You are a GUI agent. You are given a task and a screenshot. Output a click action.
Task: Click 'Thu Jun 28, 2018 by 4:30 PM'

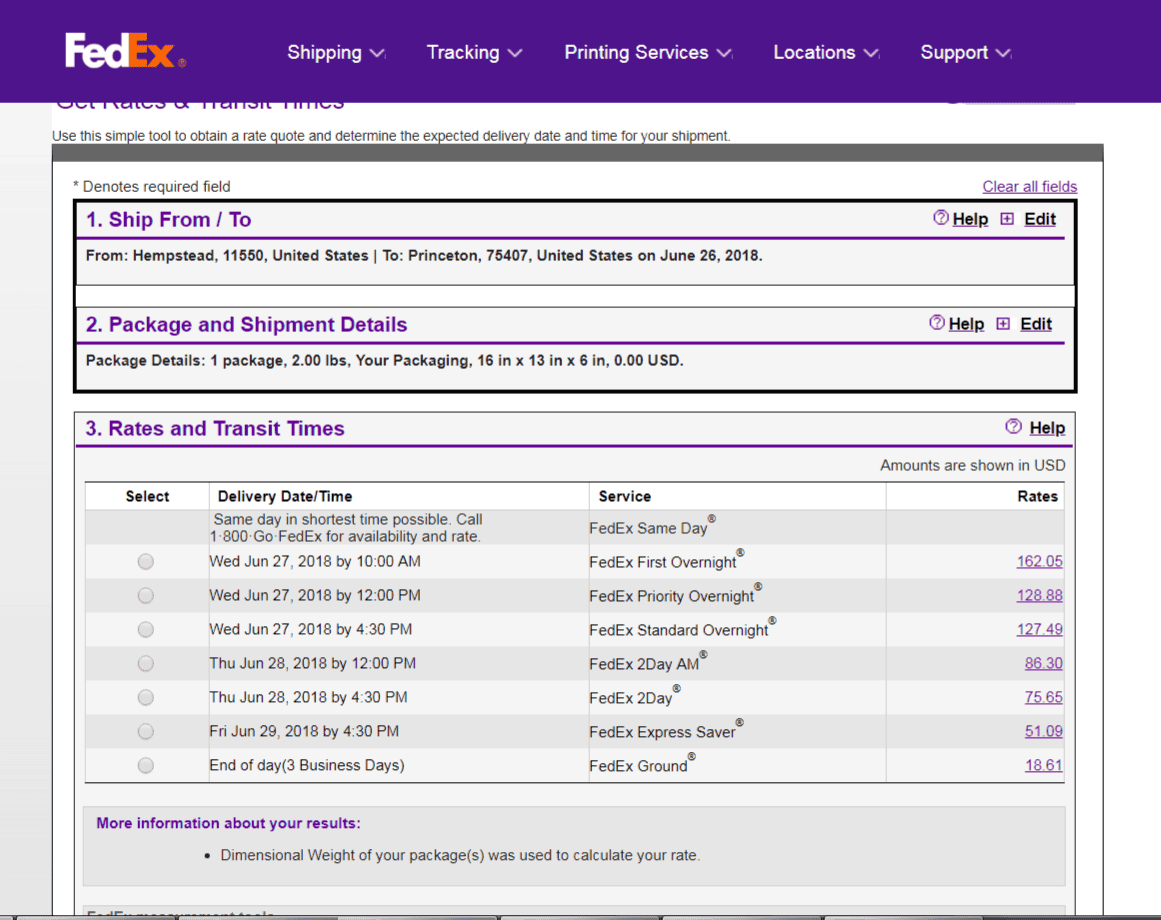tap(308, 698)
